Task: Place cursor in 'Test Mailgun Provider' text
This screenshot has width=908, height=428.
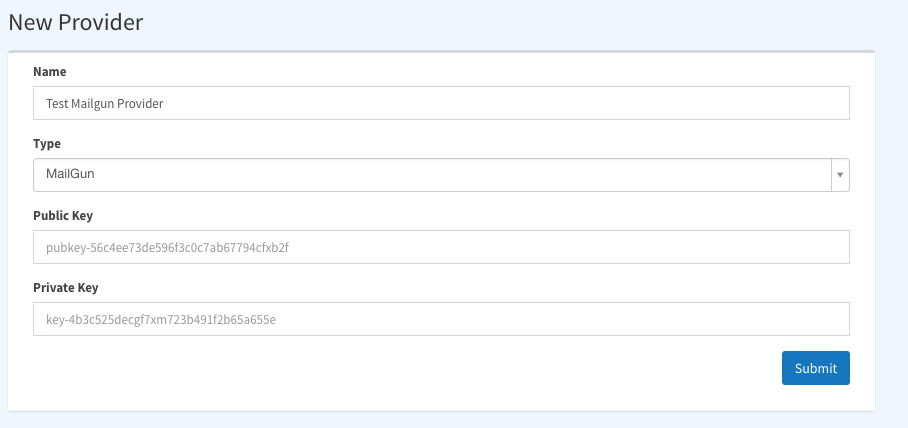Action: coord(105,104)
